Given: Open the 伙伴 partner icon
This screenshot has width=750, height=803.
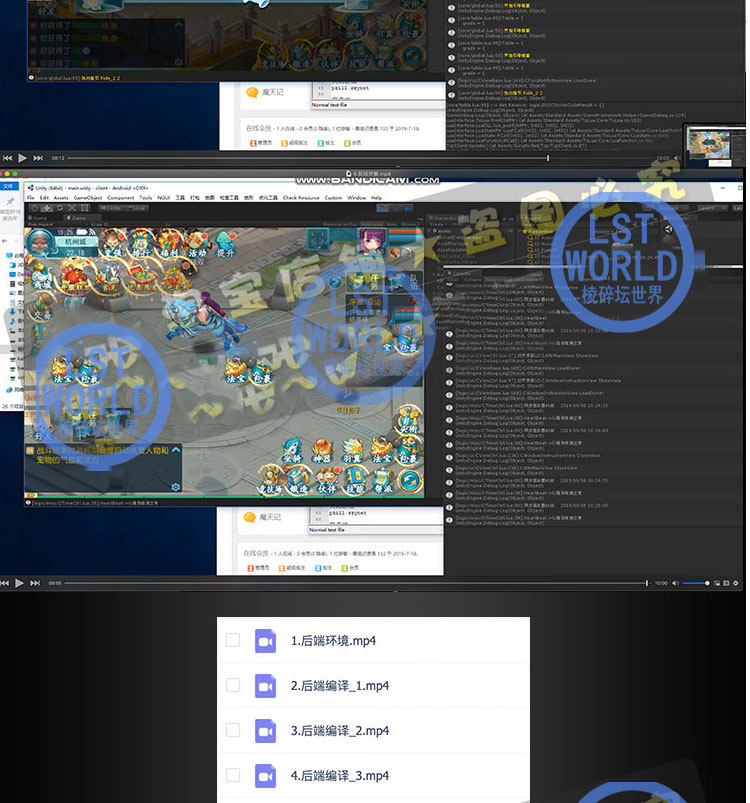Looking at the screenshot, I should click(x=327, y=480).
